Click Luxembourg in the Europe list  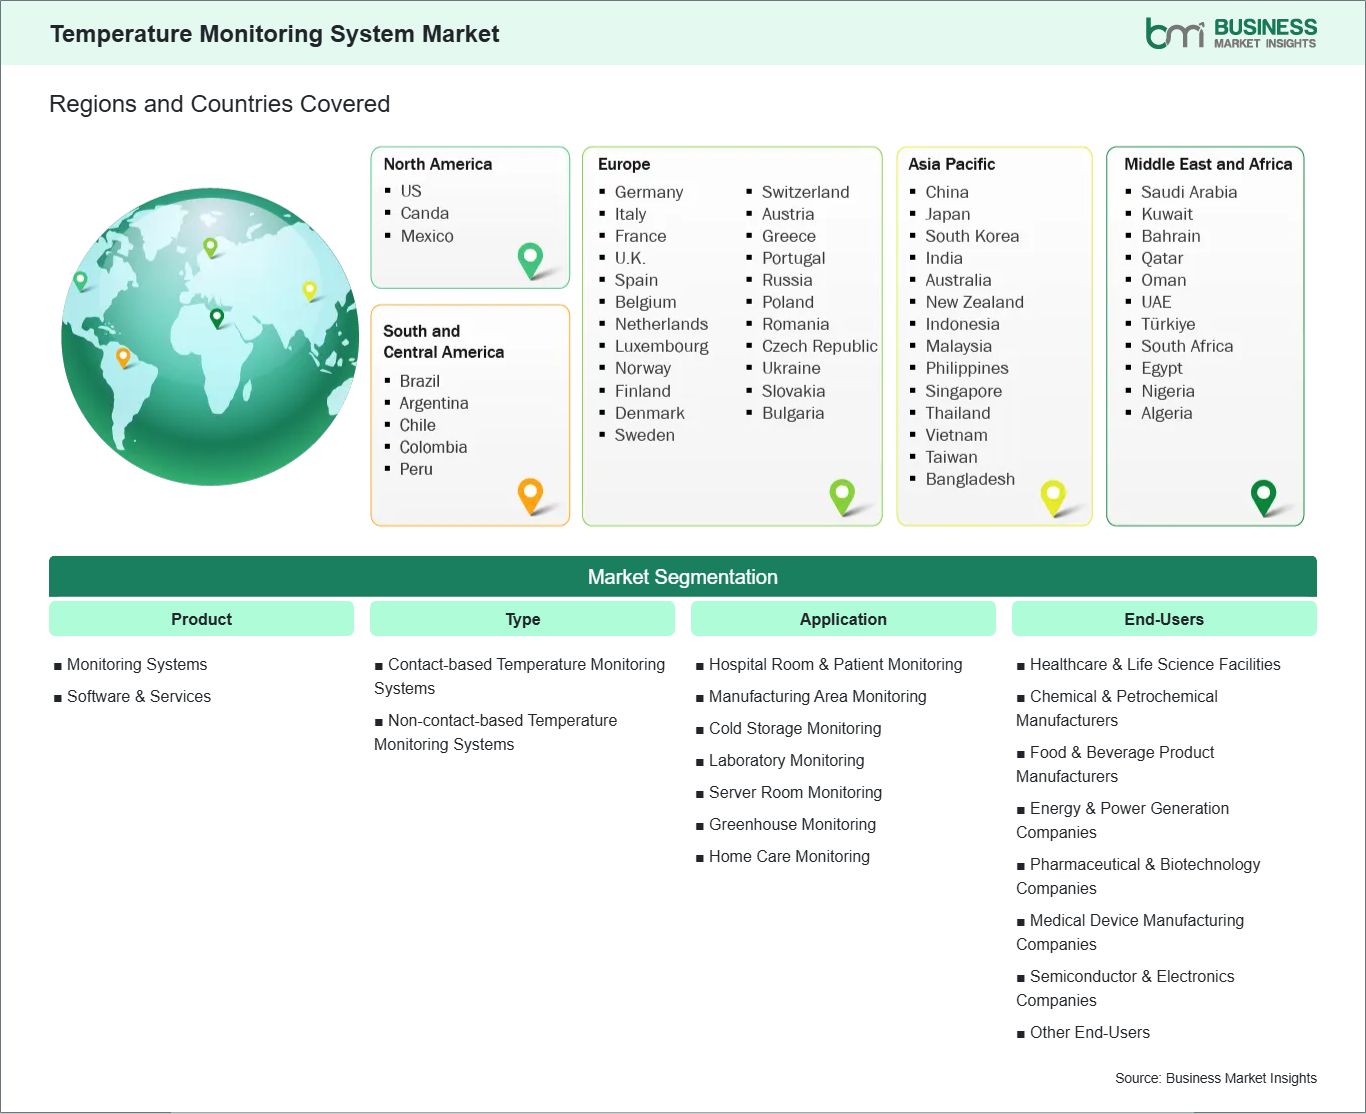pyautogui.click(x=662, y=346)
